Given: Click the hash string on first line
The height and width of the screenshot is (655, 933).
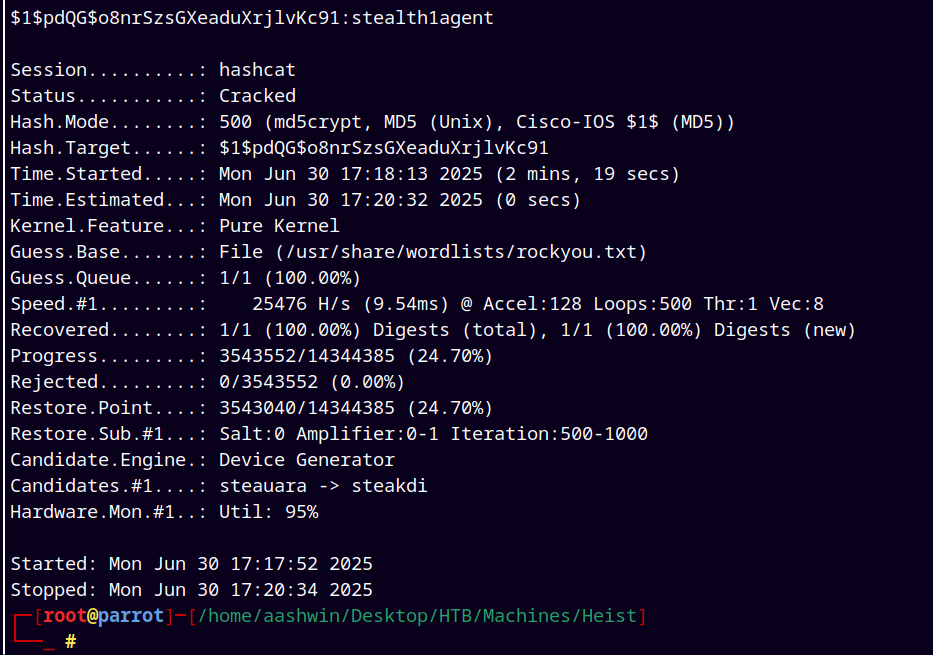Looking at the screenshot, I should [x=175, y=18].
